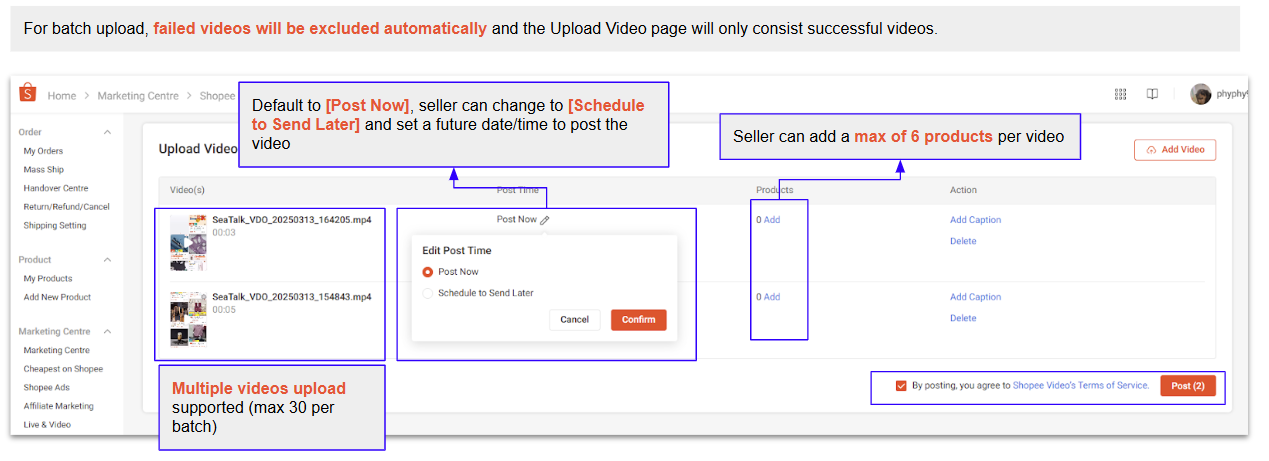Screen dimensions: 1269x461
Task: Select Schedule to Send Later option
Action: [428, 293]
